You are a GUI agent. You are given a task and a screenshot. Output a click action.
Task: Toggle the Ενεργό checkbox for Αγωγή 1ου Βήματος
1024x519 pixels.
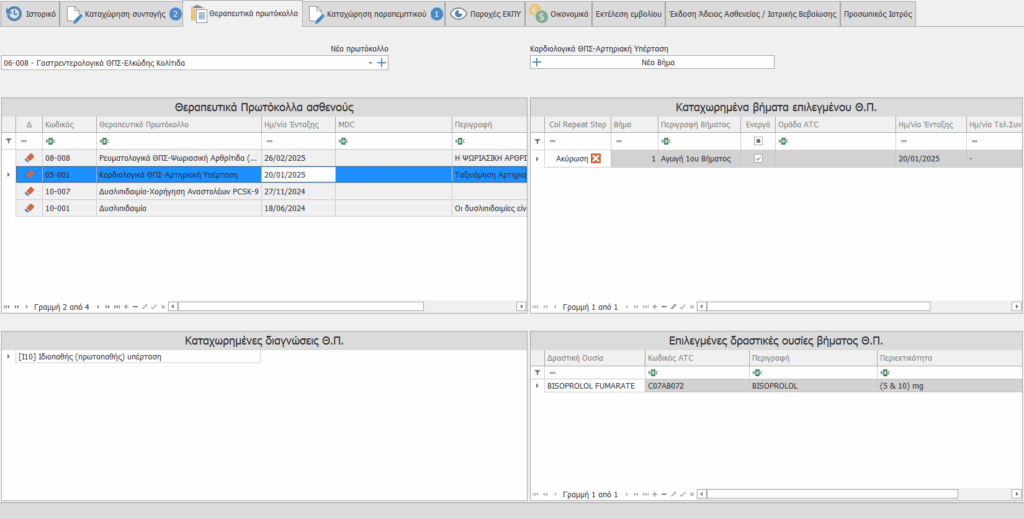[x=757, y=159]
